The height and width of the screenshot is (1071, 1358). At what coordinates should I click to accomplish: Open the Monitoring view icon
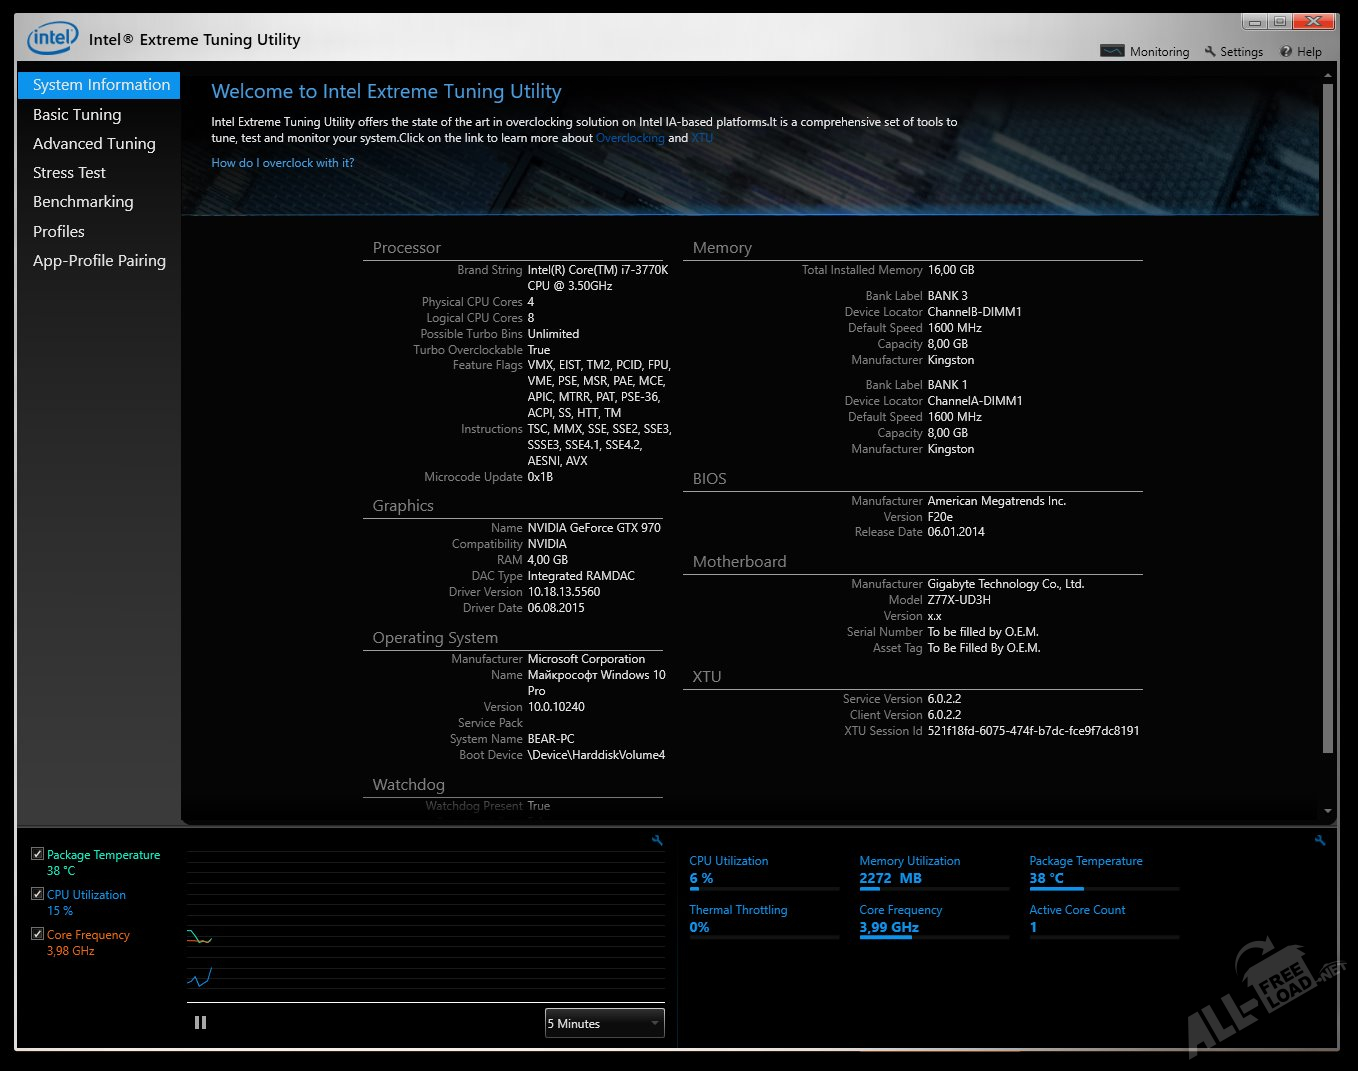1112,51
